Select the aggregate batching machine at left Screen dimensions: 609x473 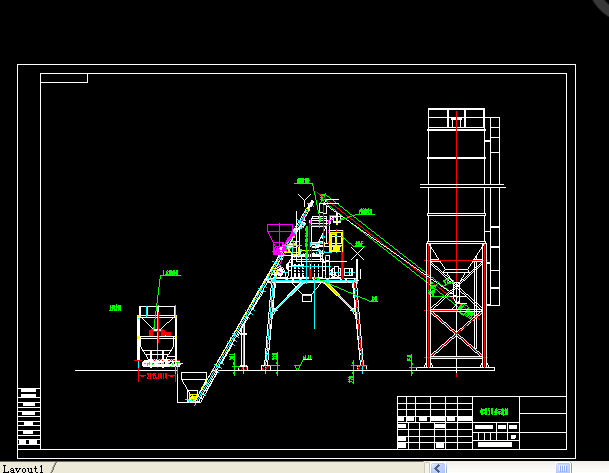click(157, 337)
